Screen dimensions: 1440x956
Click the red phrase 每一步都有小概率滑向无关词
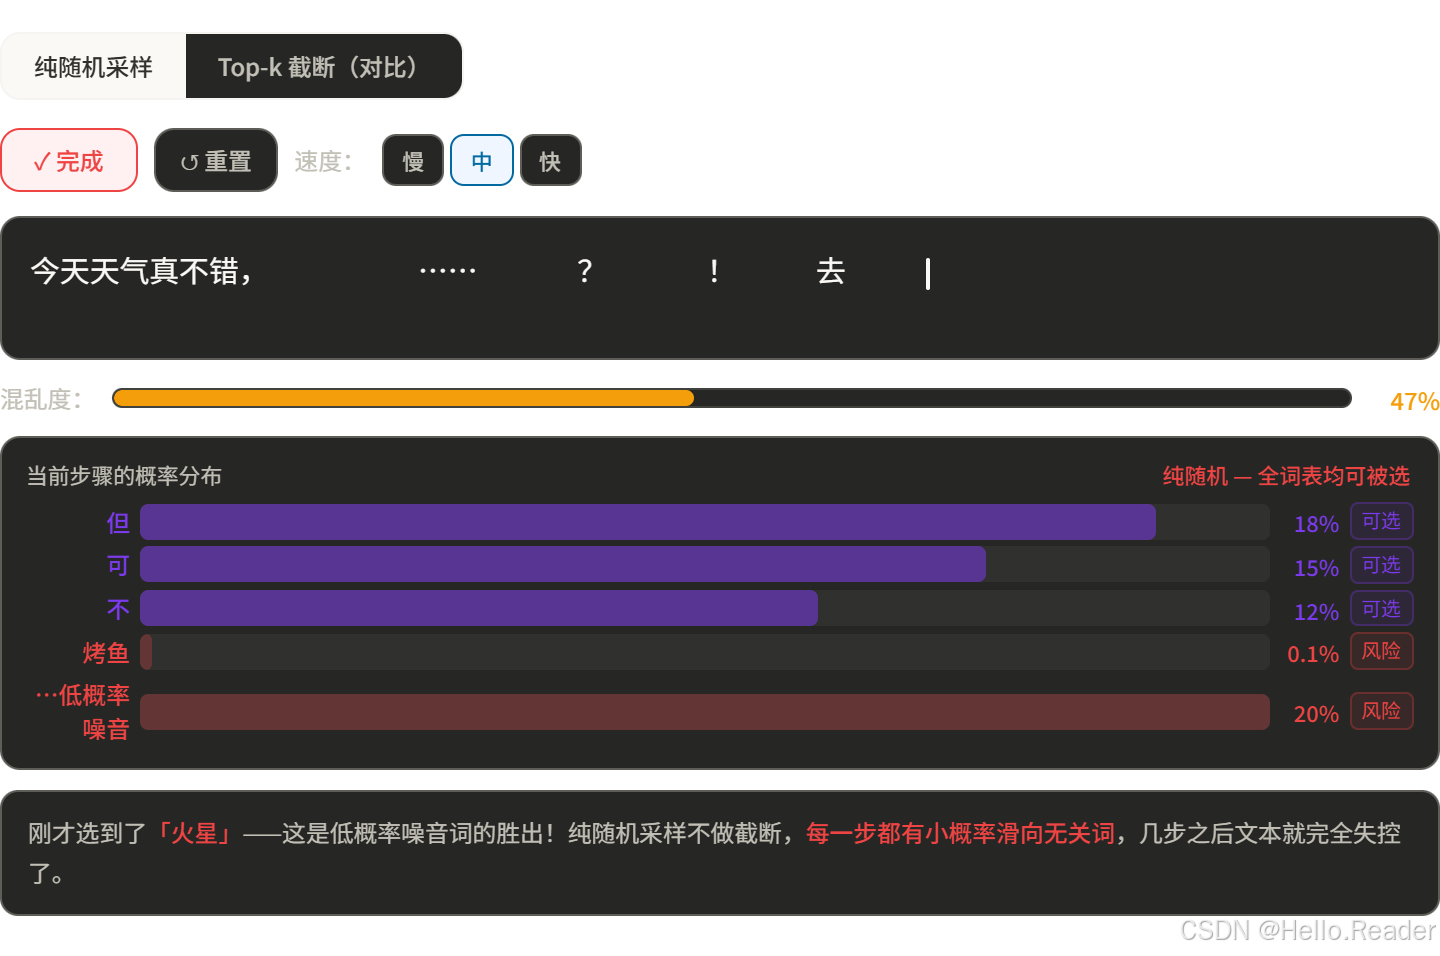pos(960,833)
